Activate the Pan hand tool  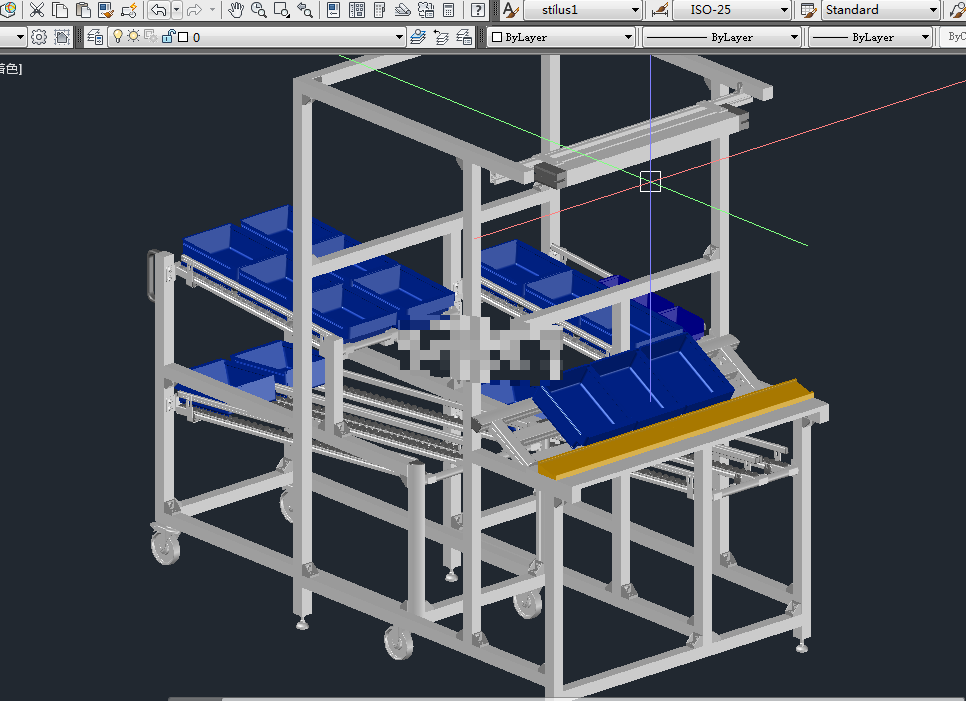(x=236, y=10)
